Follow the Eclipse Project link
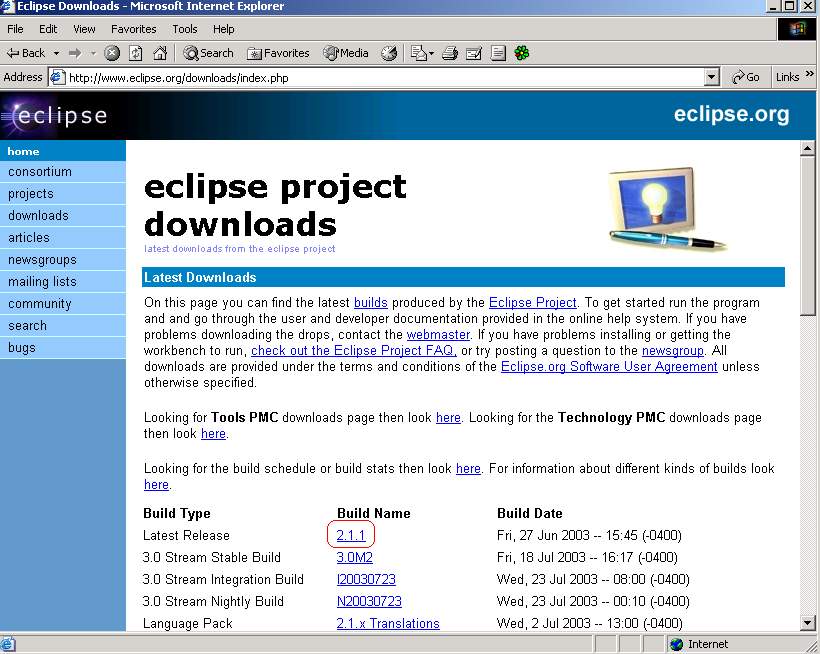The image size is (820, 654). (x=532, y=303)
